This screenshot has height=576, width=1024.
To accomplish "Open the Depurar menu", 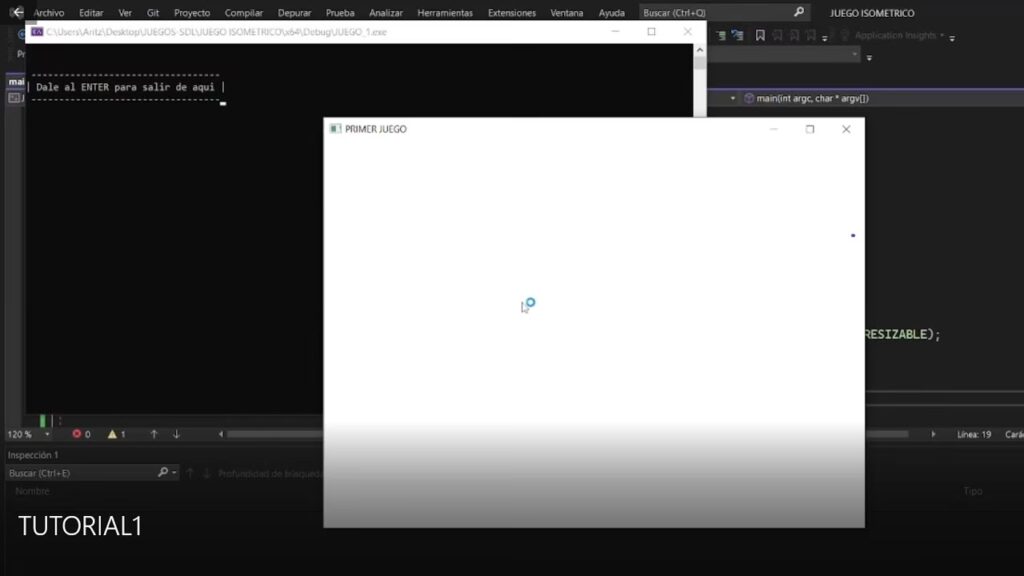I will point(294,13).
